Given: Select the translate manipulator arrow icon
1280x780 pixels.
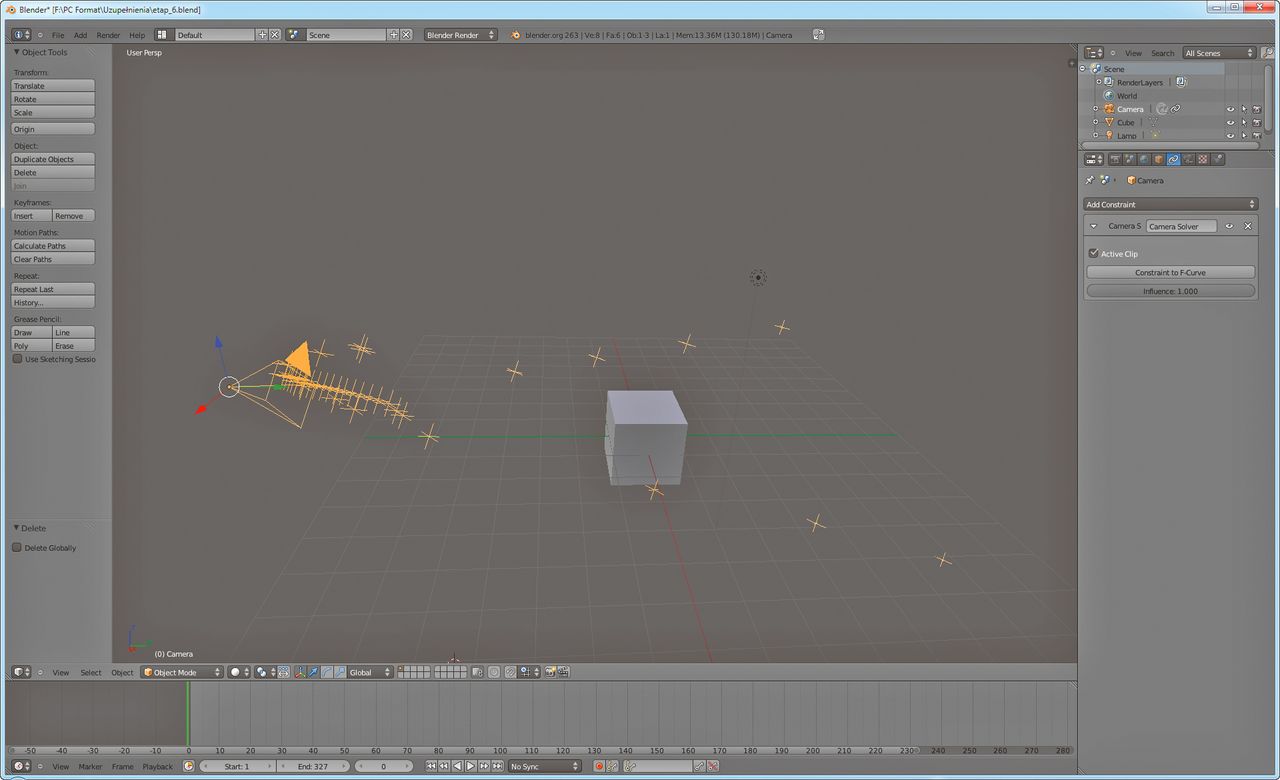Looking at the screenshot, I should click(313, 672).
